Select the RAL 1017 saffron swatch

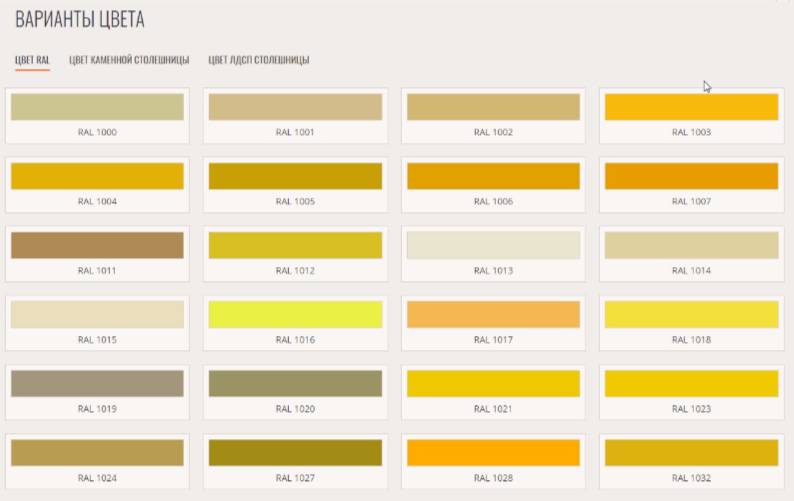(x=493, y=314)
